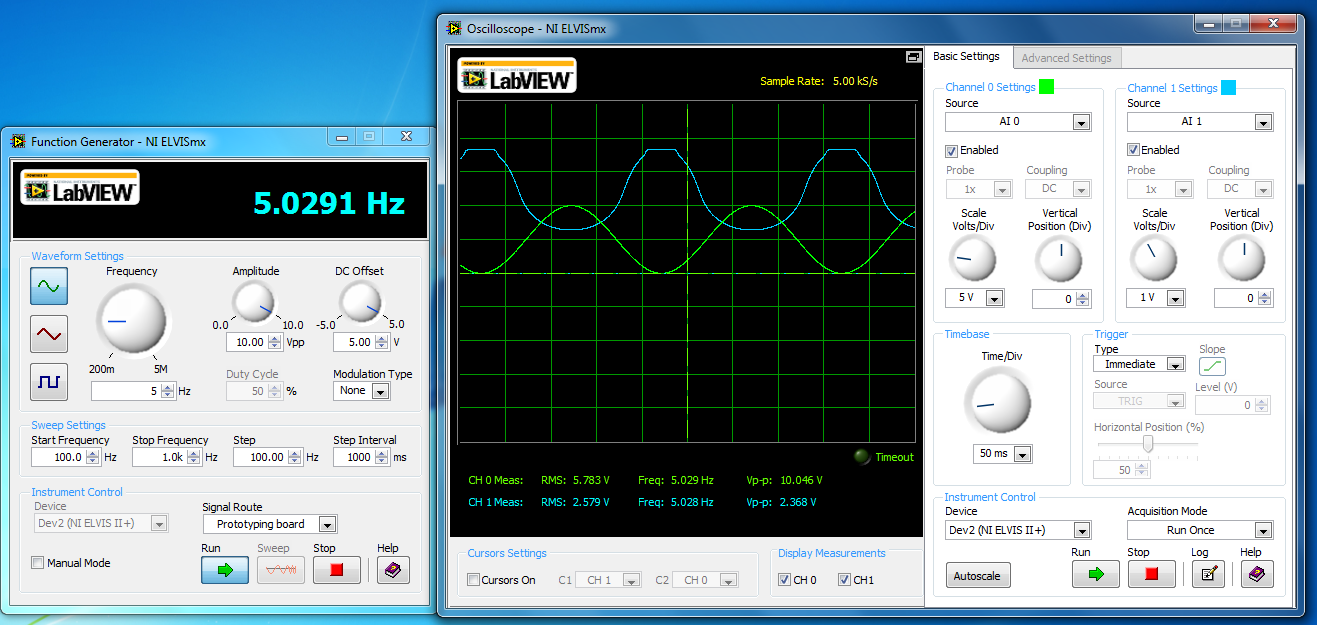Click Function Generator title bar app icon
Image resolution: width=1317 pixels, height=625 pixels.
click(18, 141)
